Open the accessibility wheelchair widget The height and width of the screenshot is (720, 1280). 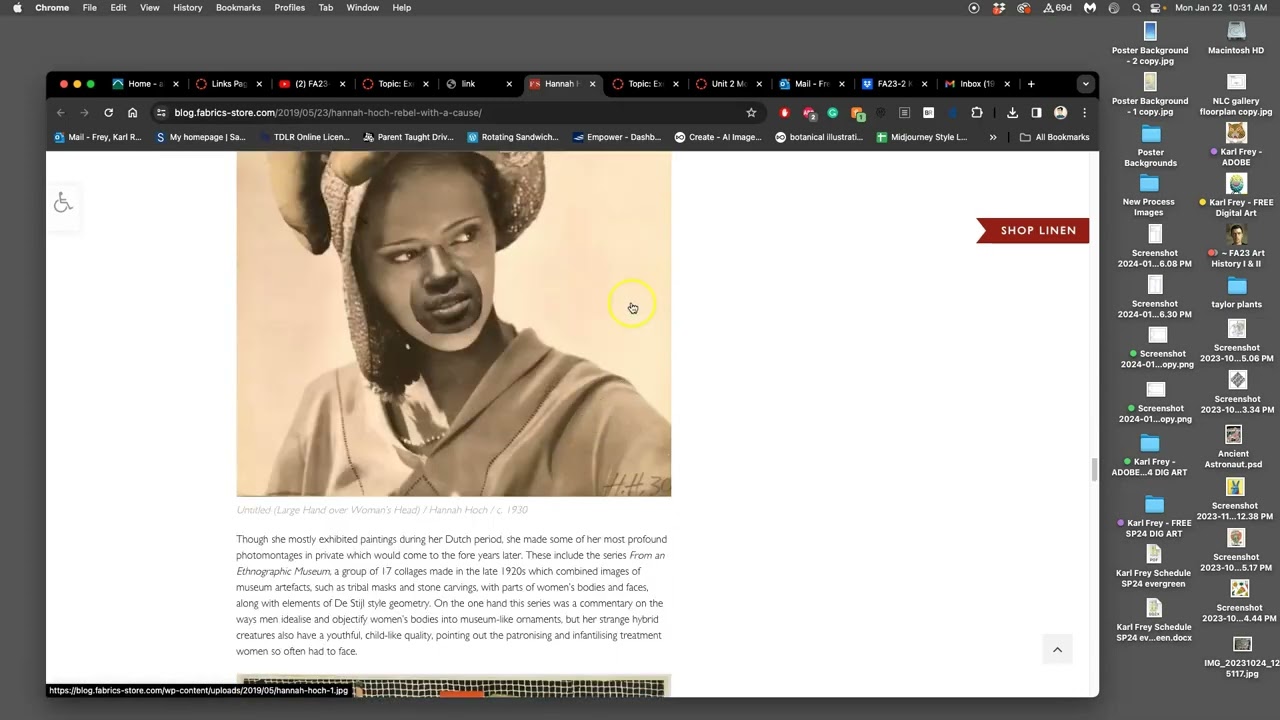point(63,203)
